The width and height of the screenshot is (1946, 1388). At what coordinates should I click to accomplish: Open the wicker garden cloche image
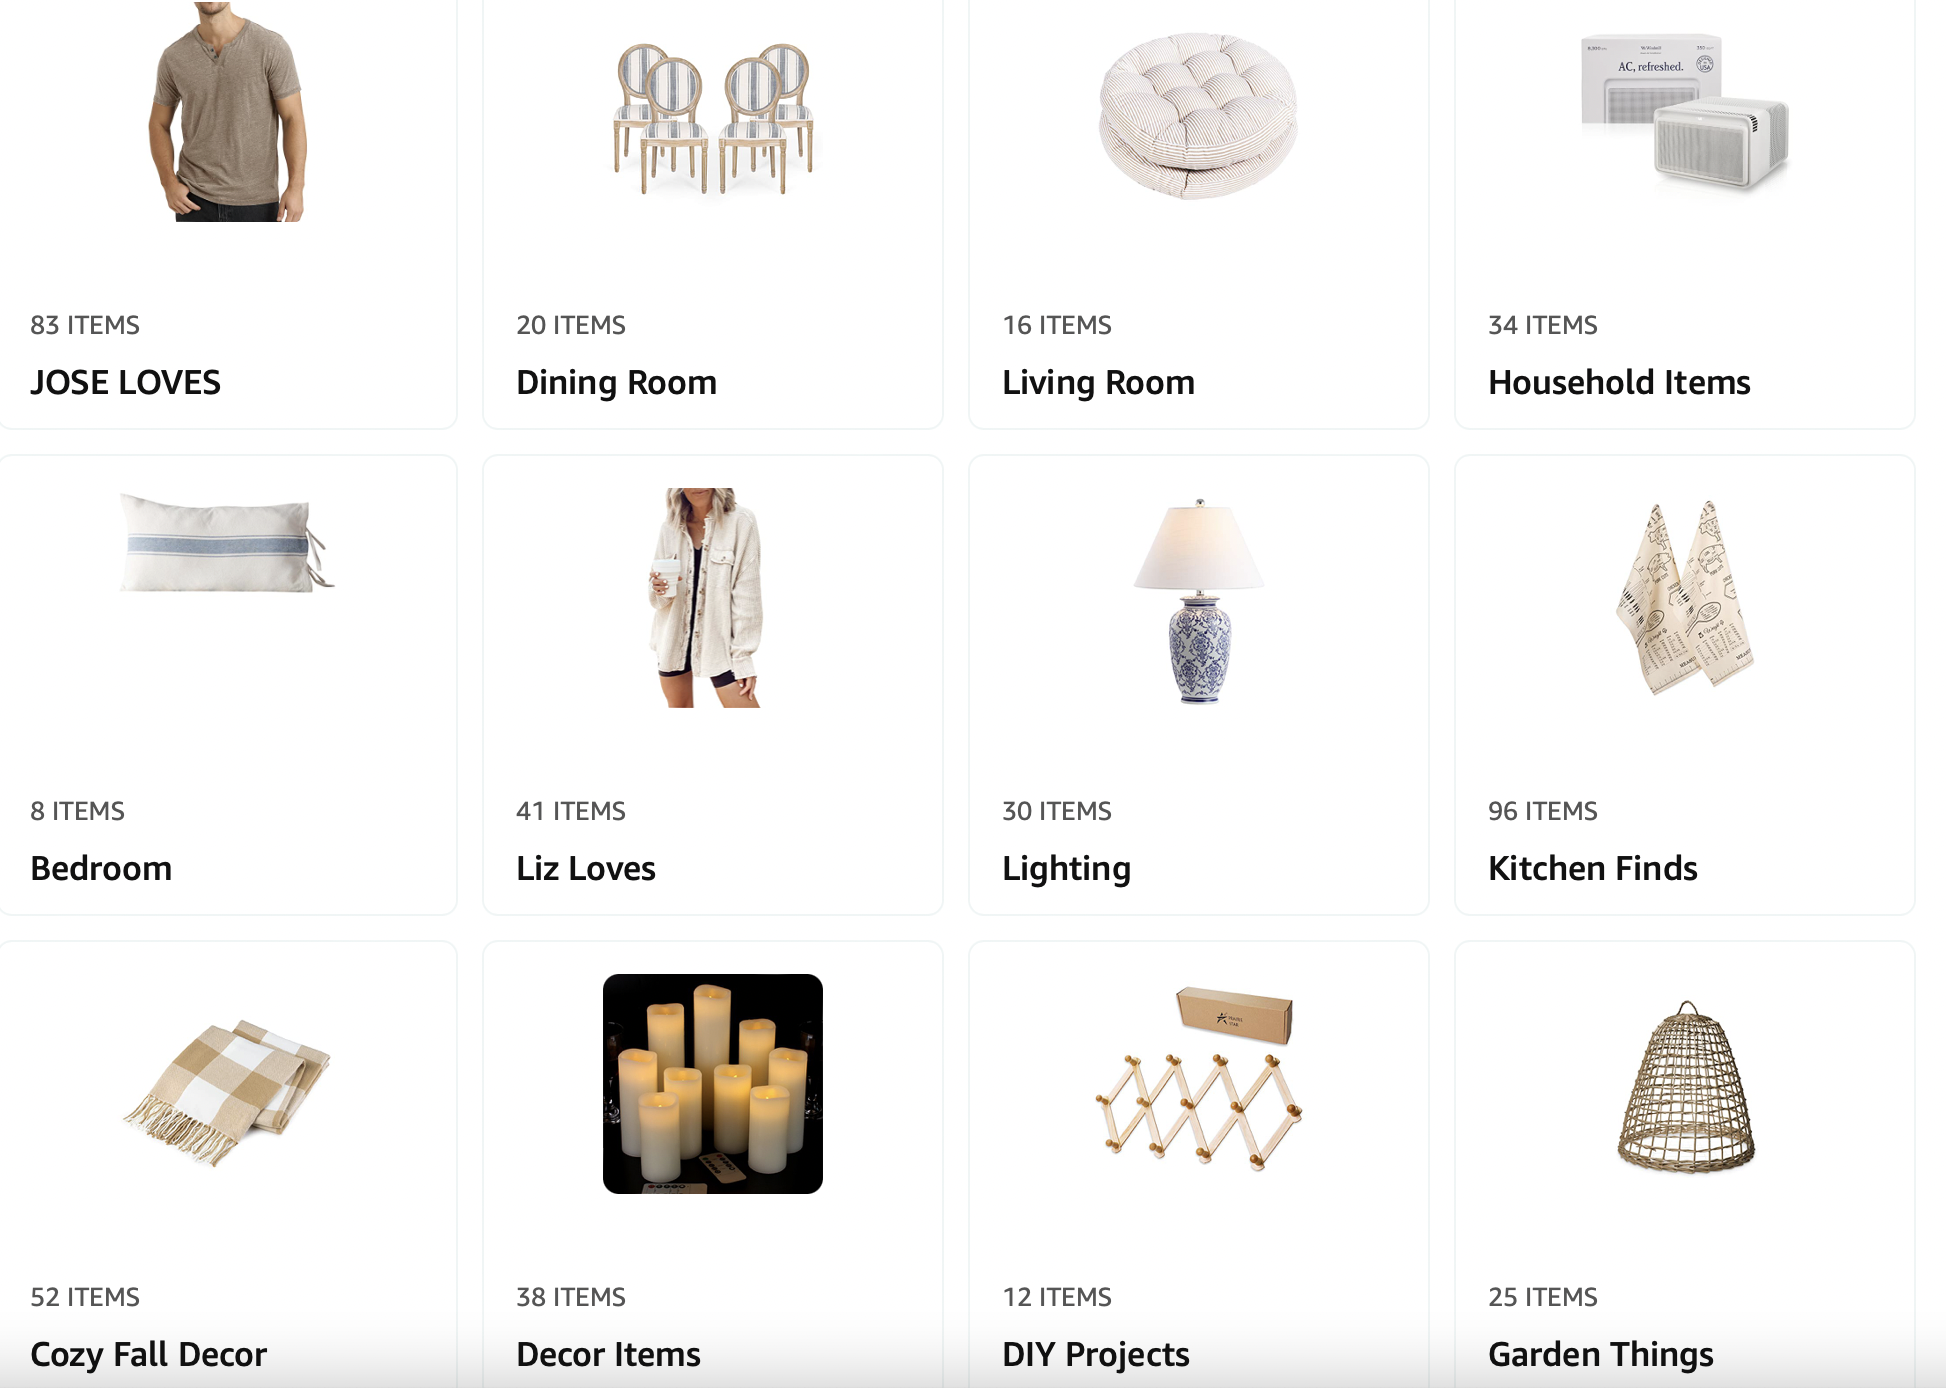[1687, 1086]
